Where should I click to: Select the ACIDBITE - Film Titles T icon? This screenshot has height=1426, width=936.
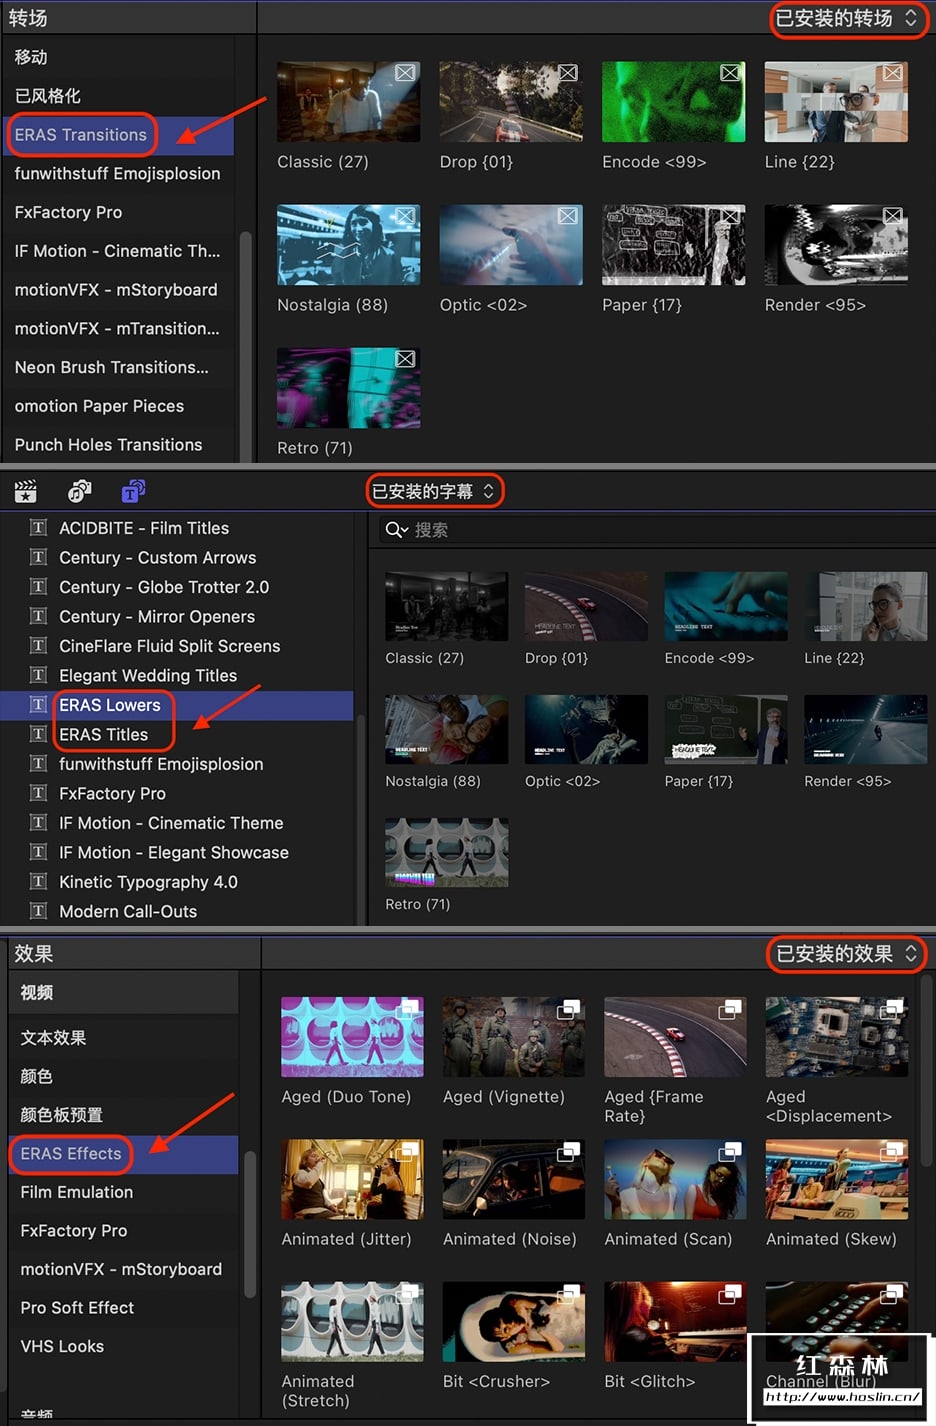tap(39, 527)
